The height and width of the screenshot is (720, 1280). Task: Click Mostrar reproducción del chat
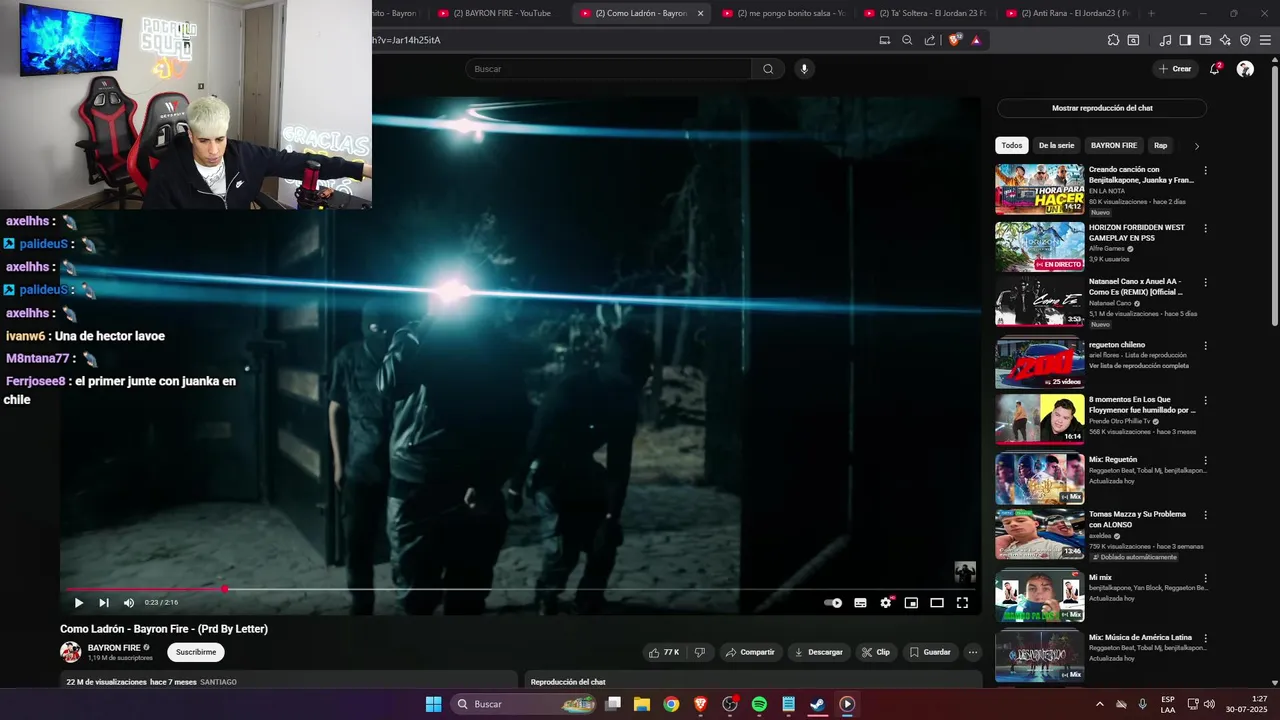(x=1102, y=108)
